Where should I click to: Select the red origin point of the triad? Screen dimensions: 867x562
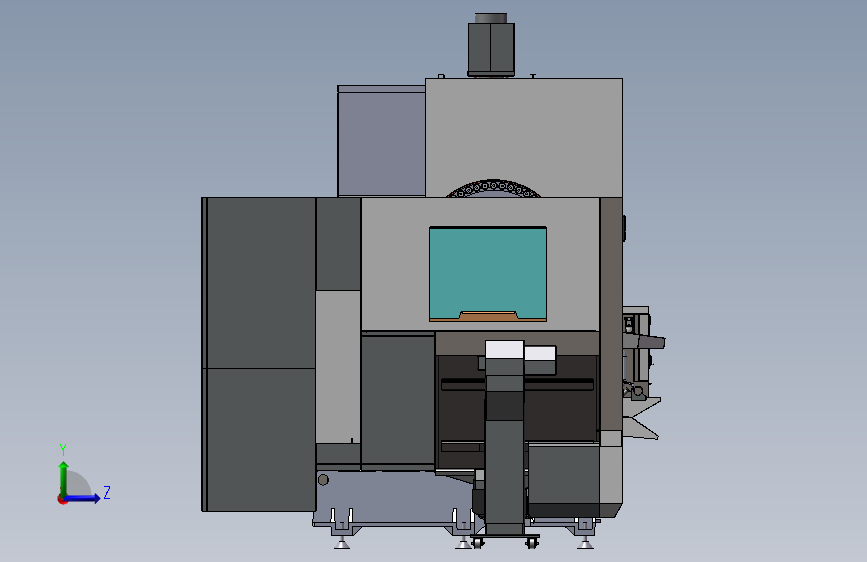[62, 499]
